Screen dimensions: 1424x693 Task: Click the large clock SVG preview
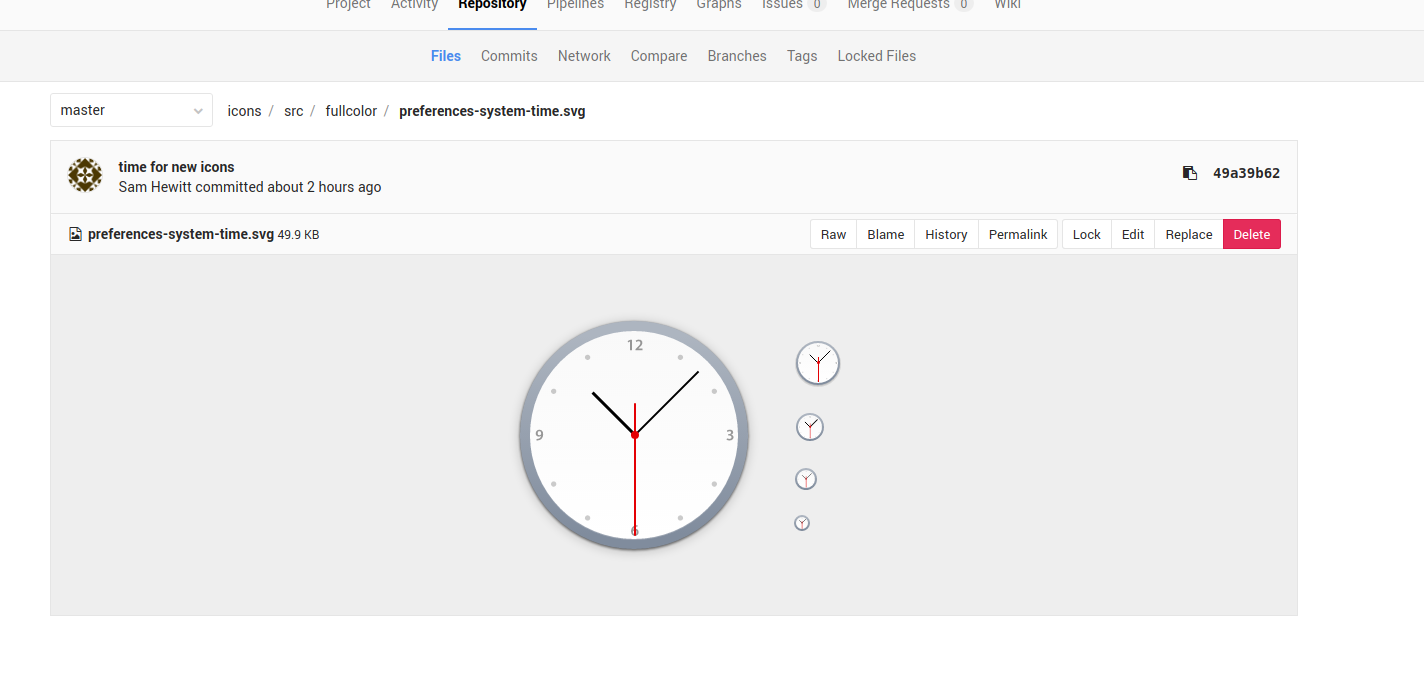tap(634, 435)
